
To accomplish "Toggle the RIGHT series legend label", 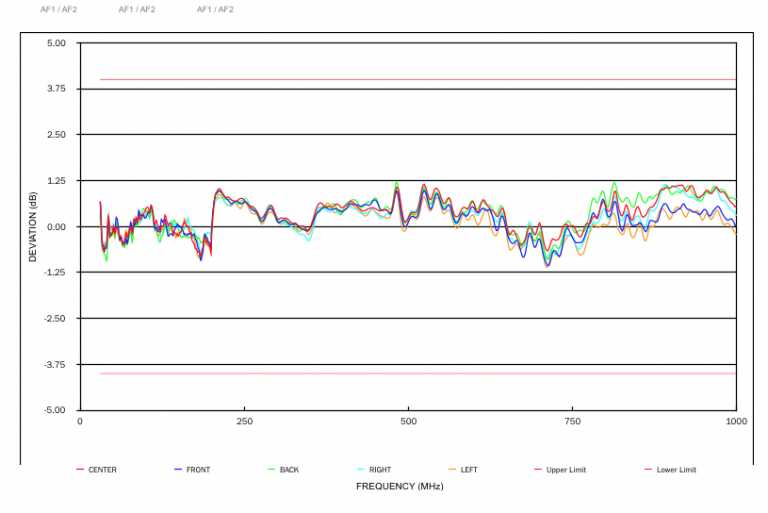I will pyautogui.click(x=380, y=469).
